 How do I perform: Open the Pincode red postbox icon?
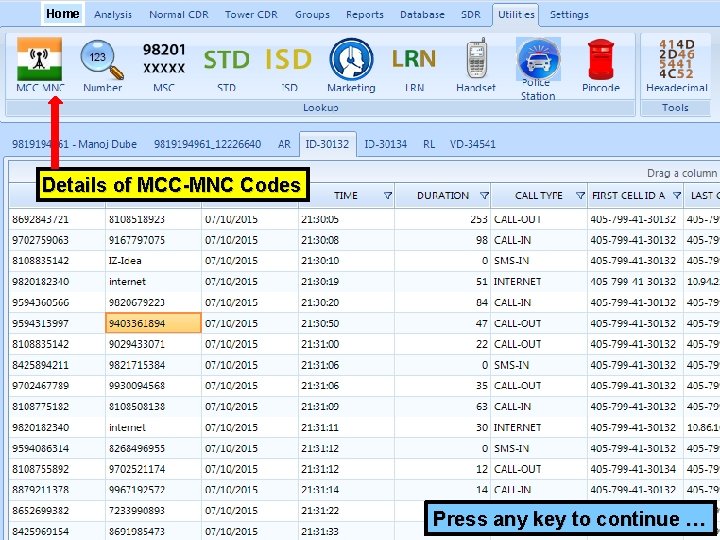[601, 65]
